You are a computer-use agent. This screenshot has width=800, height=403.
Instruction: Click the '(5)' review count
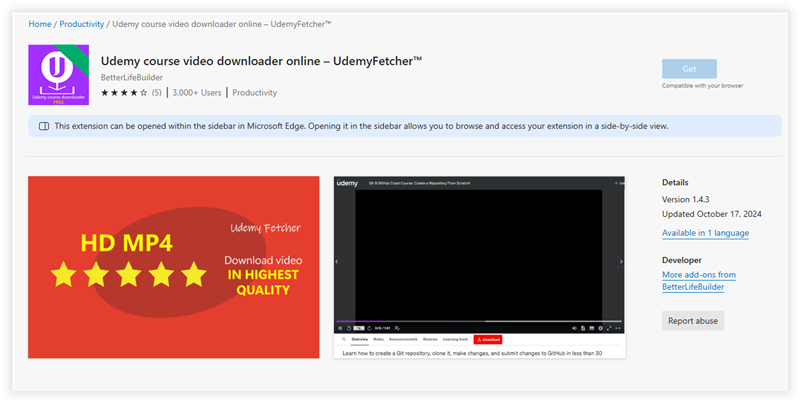[x=157, y=93]
